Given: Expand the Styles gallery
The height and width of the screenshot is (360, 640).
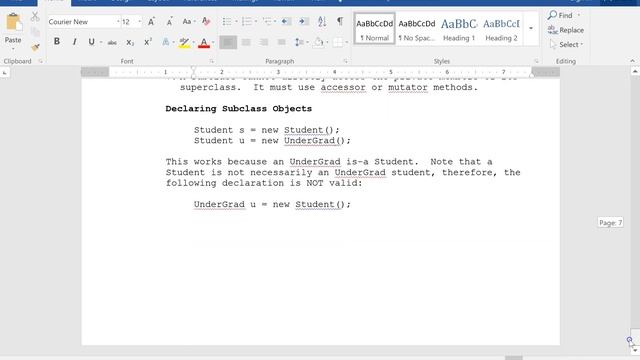Looking at the screenshot, I should click(531, 29).
